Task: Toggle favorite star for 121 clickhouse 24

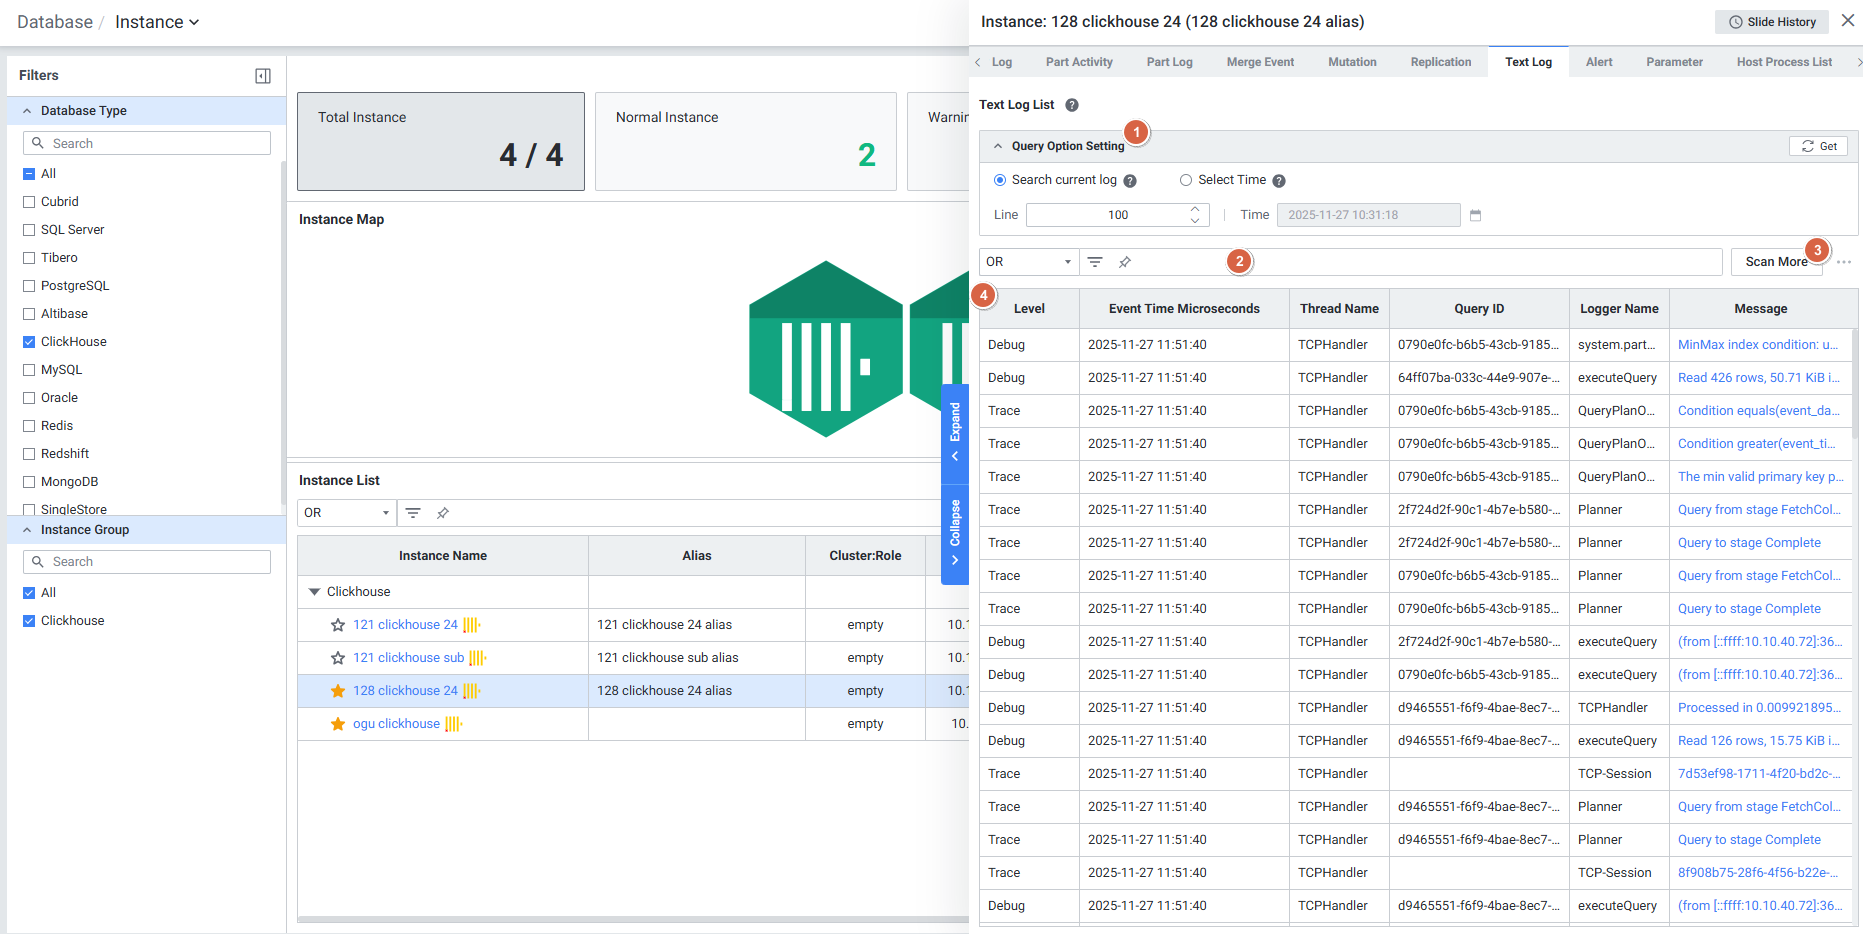Action: (338, 625)
